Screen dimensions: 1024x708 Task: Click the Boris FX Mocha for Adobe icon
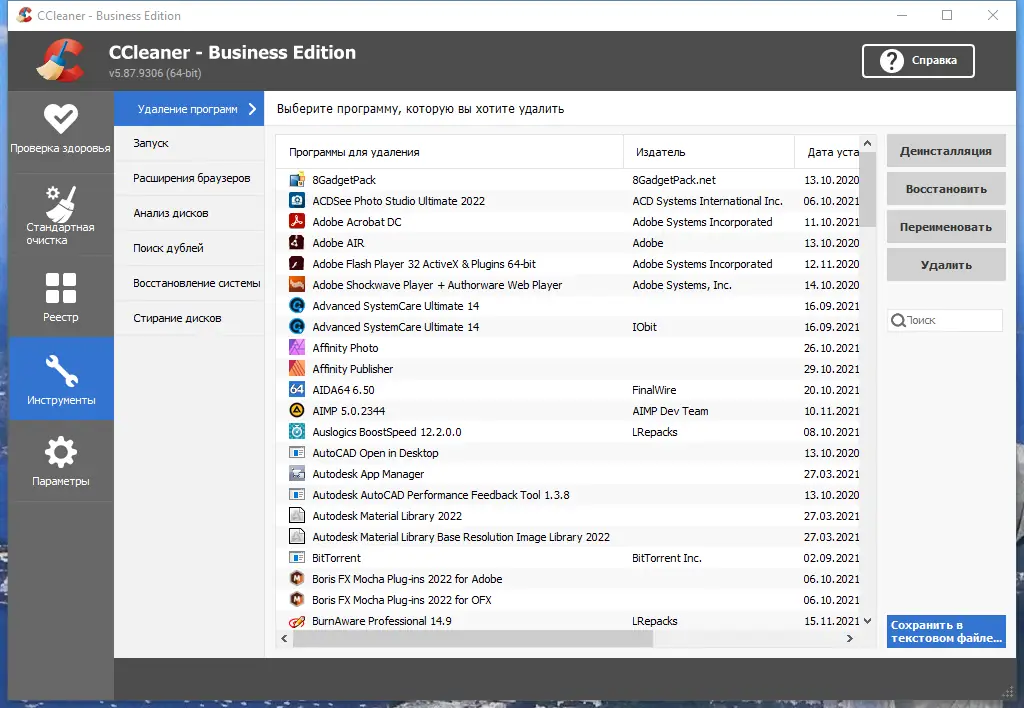point(297,579)
